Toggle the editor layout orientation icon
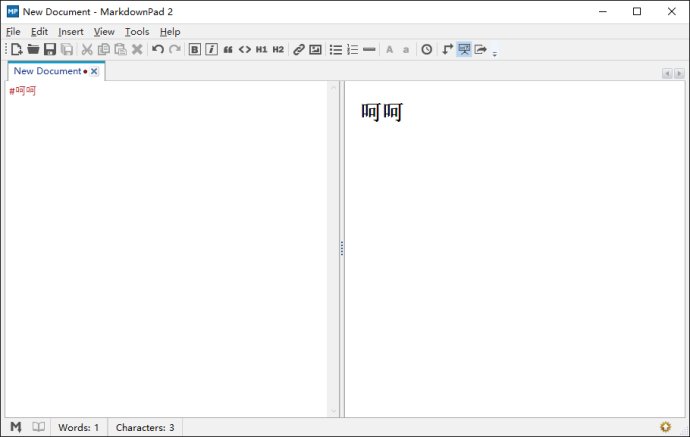 pyautogui.click(x=448, y=49)
